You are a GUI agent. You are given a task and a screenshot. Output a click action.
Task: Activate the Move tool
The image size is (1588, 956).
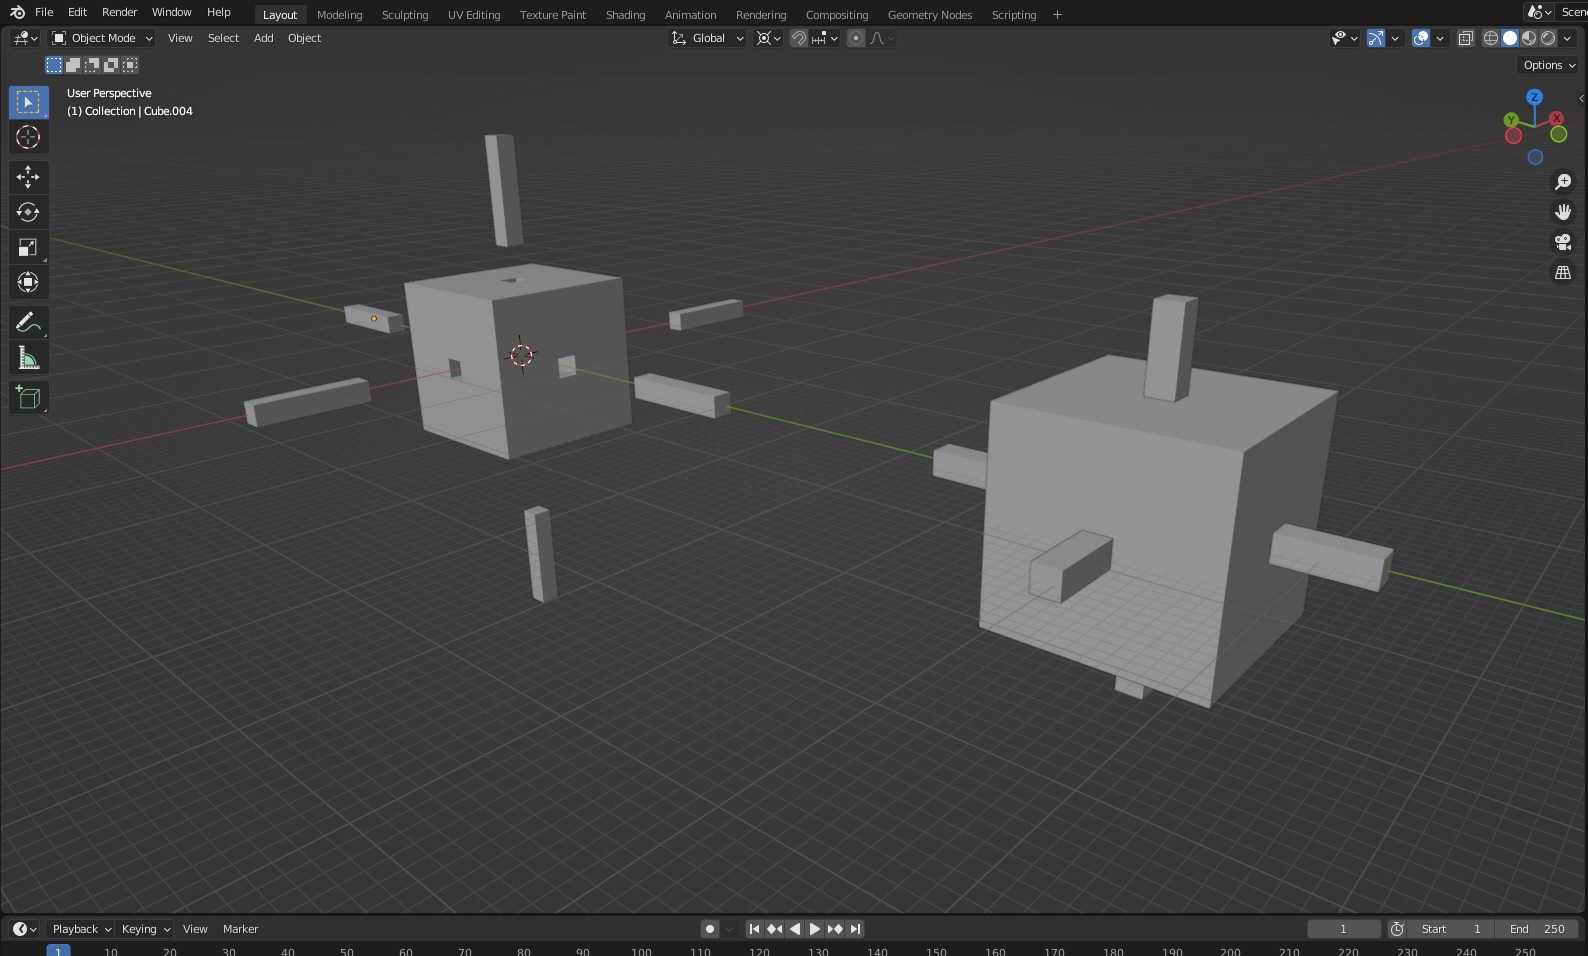click(28, 177)
